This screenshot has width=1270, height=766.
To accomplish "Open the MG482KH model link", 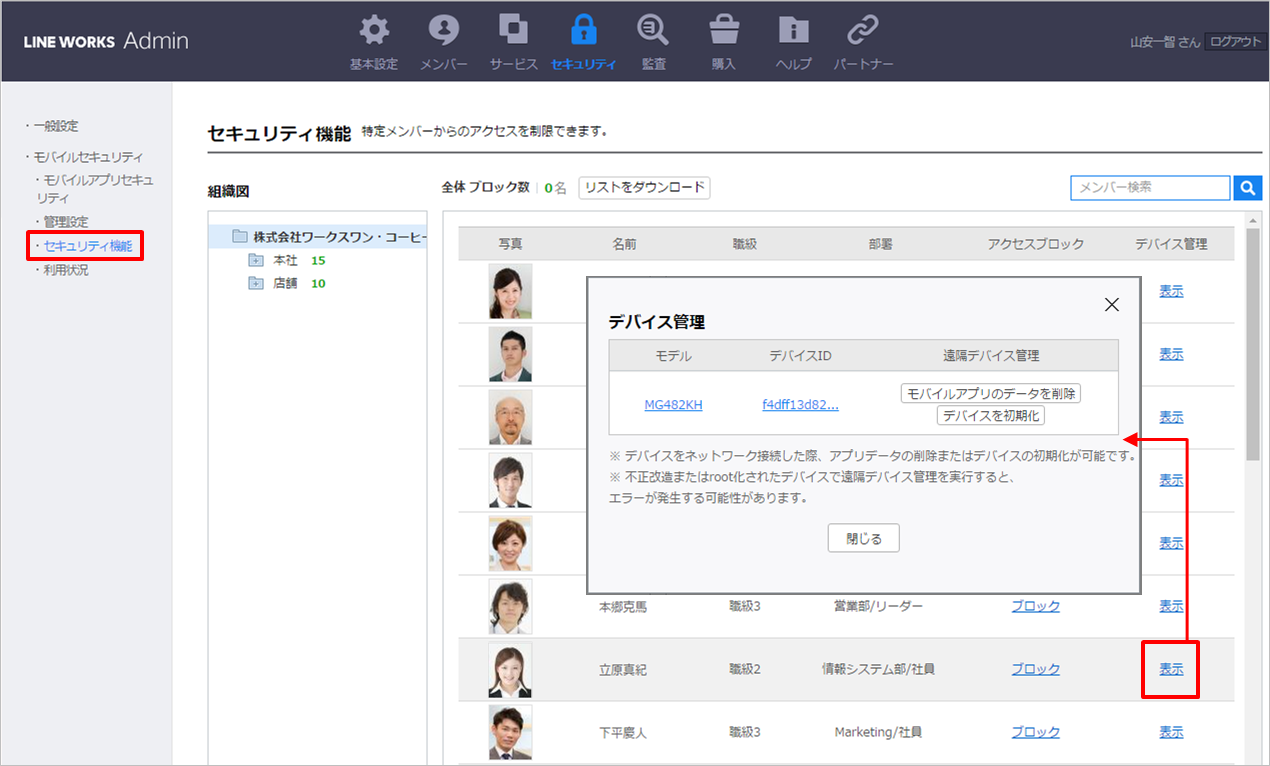I will [x=673, y=405].
